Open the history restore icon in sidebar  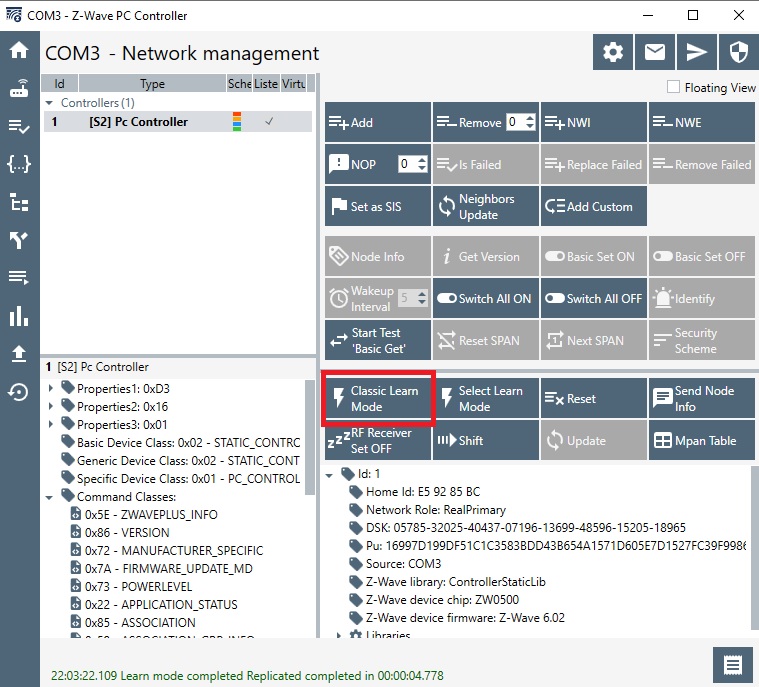(x=19, y=392)
